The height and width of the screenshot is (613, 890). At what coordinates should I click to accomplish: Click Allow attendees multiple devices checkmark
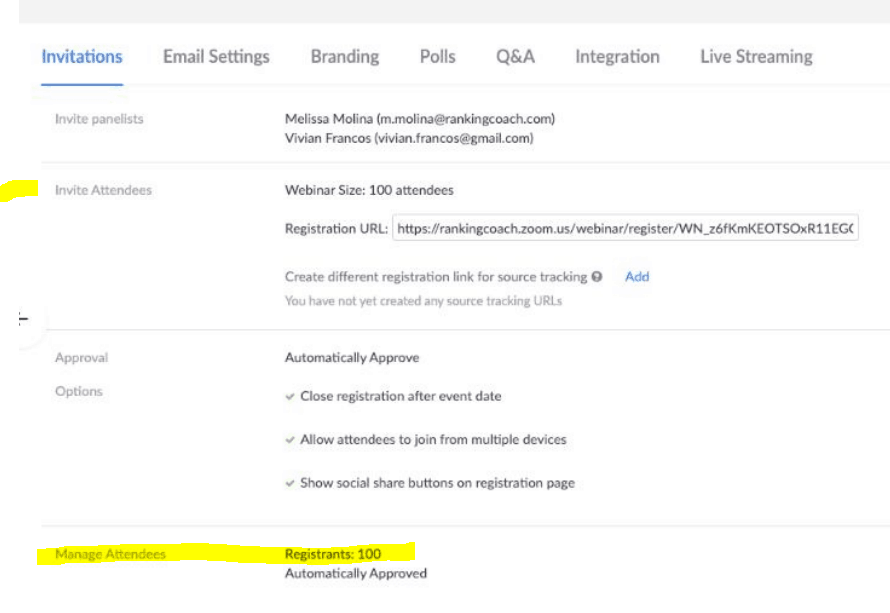[290, 440]
